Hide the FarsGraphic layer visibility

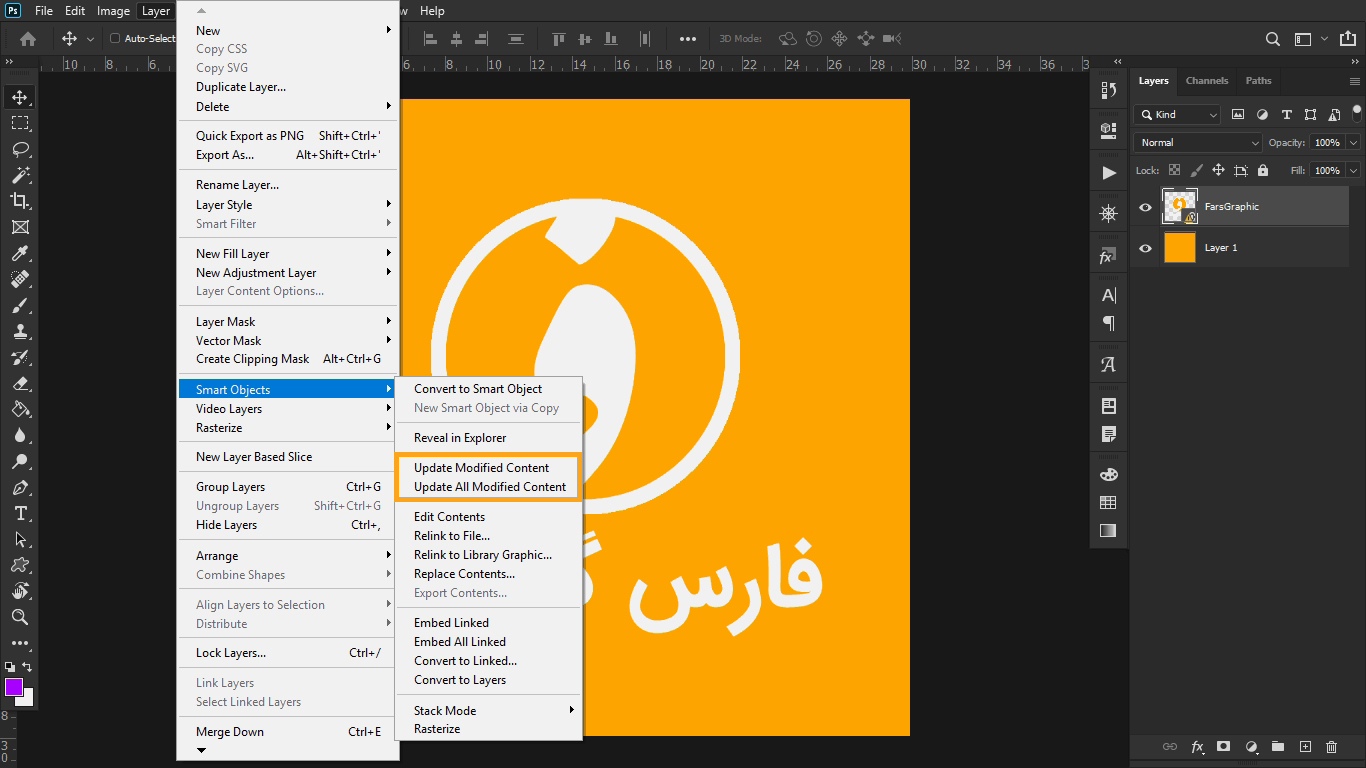[x=1144, y=206]
